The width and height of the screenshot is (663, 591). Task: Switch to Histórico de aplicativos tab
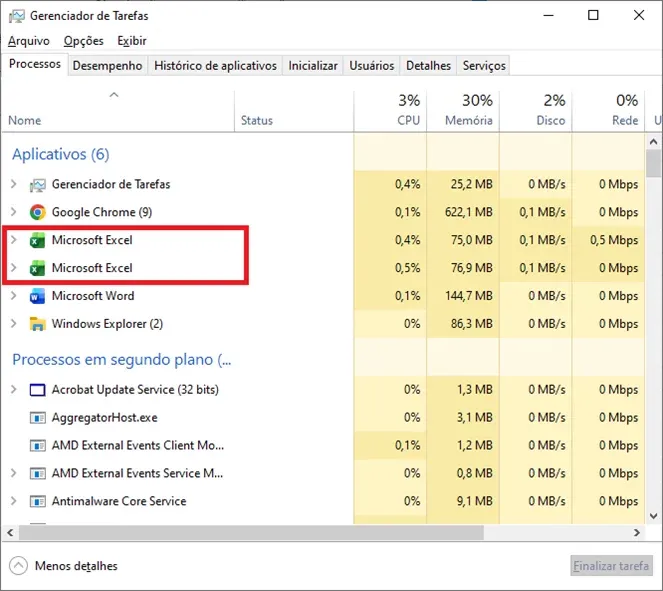[x=215, y=66]
